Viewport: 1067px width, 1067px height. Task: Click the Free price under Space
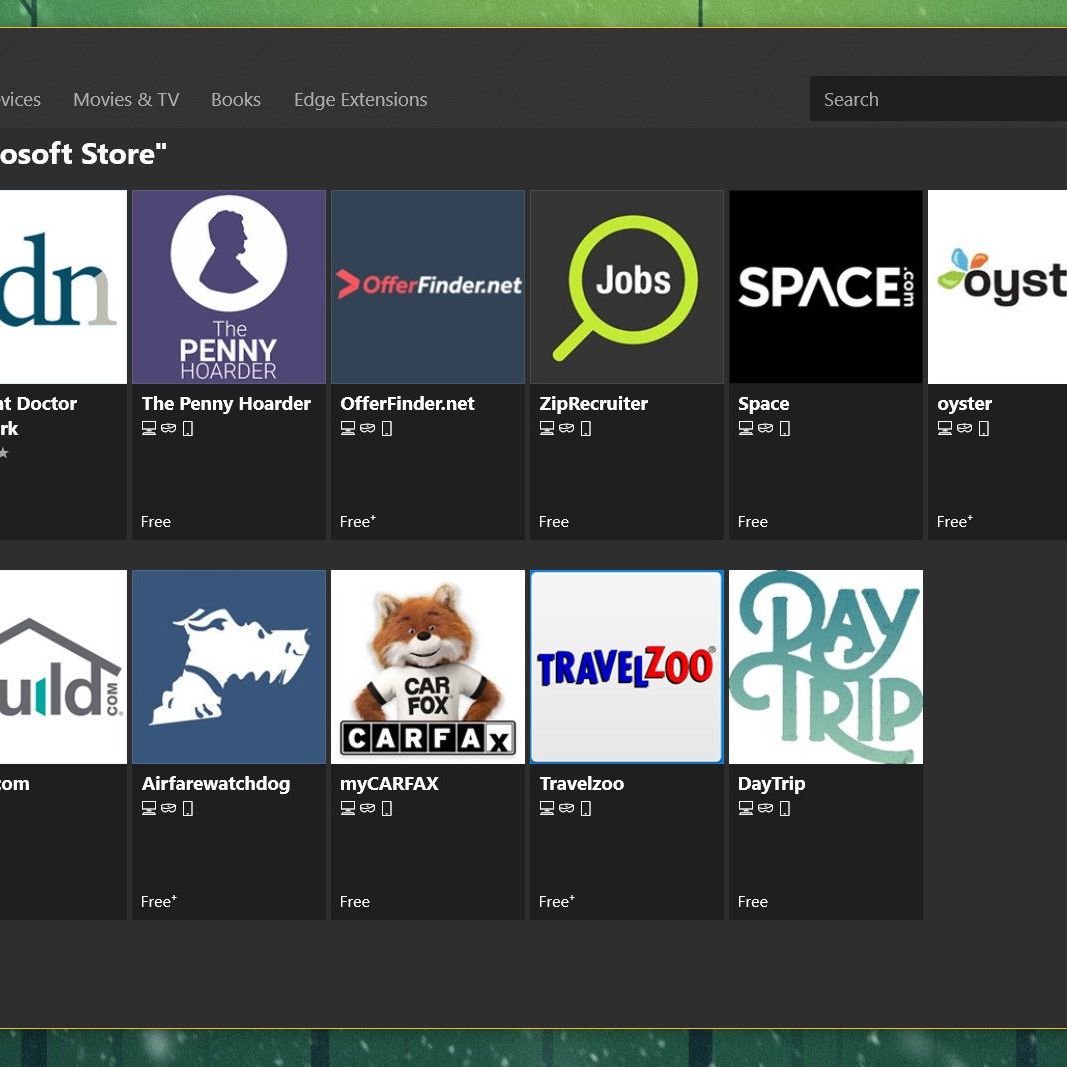(x=753, y=522)
